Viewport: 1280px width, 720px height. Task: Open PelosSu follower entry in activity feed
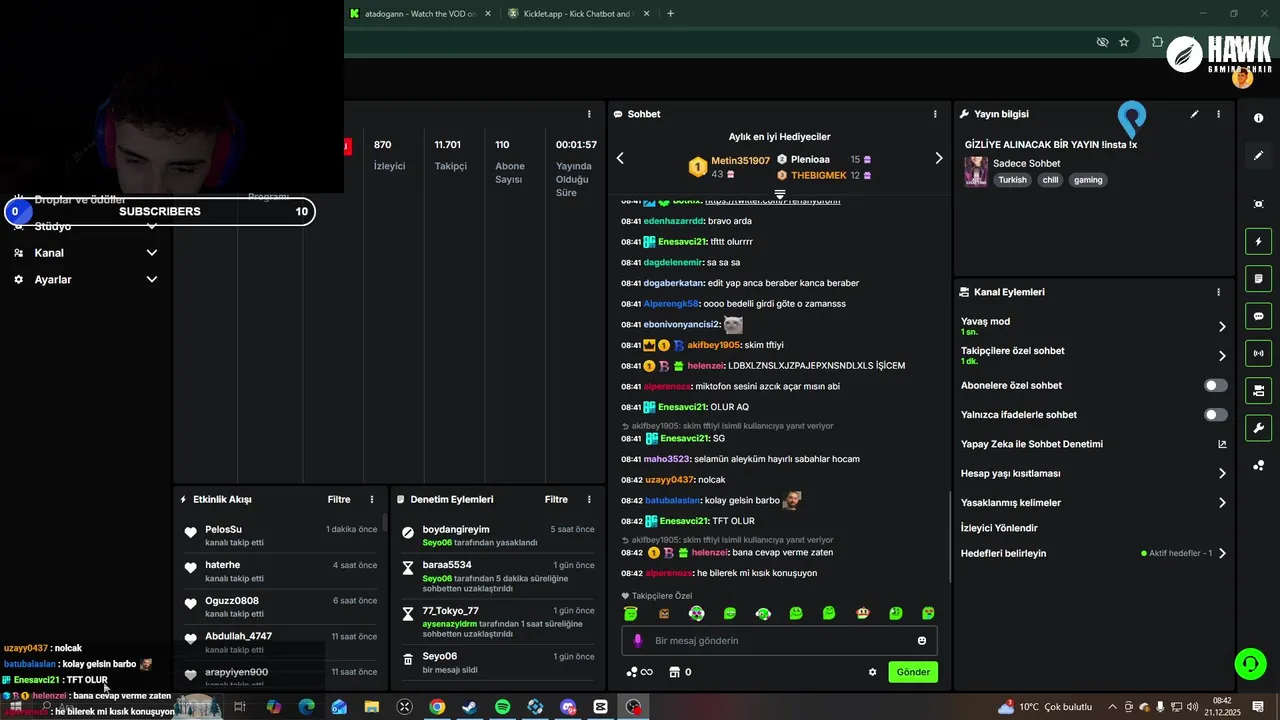coord(281,535)
